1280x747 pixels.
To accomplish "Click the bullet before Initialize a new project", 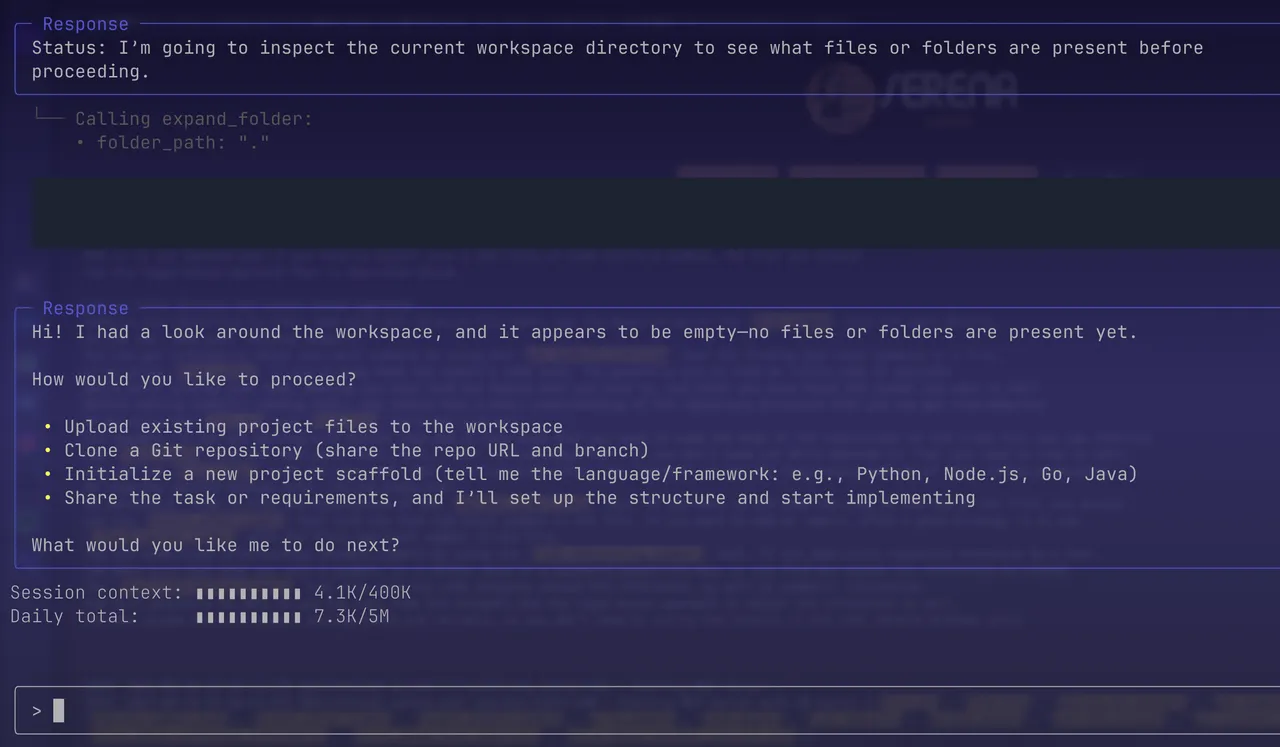I will pyautogui.click(x=48, y=475).
